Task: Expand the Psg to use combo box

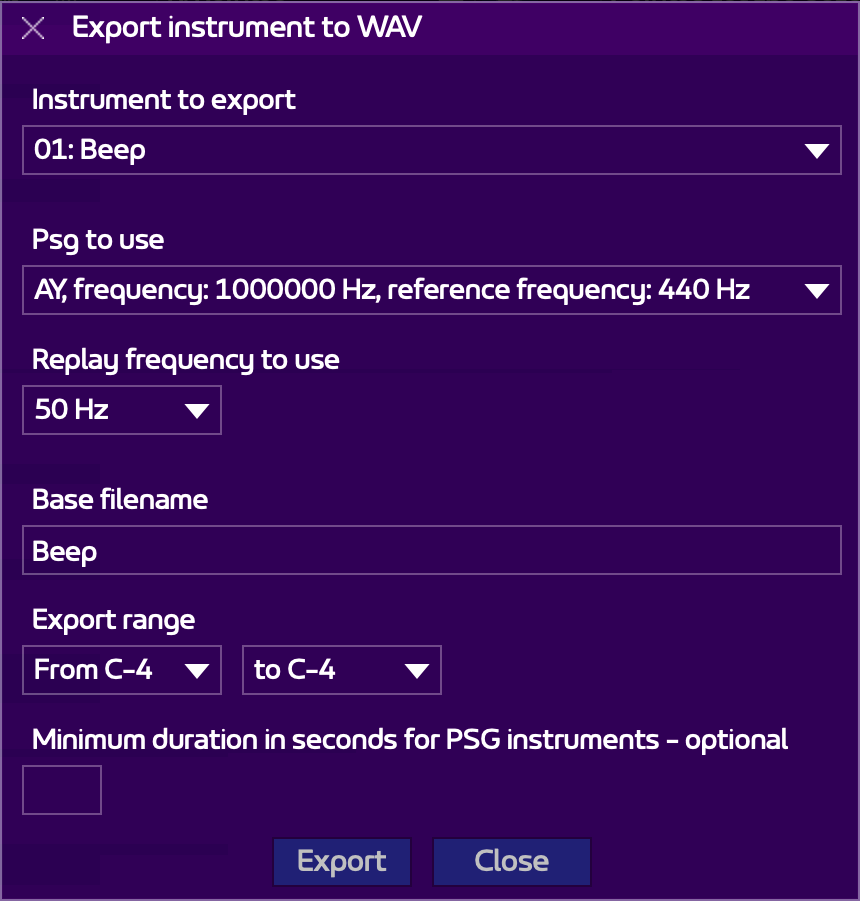Action: 430,291
